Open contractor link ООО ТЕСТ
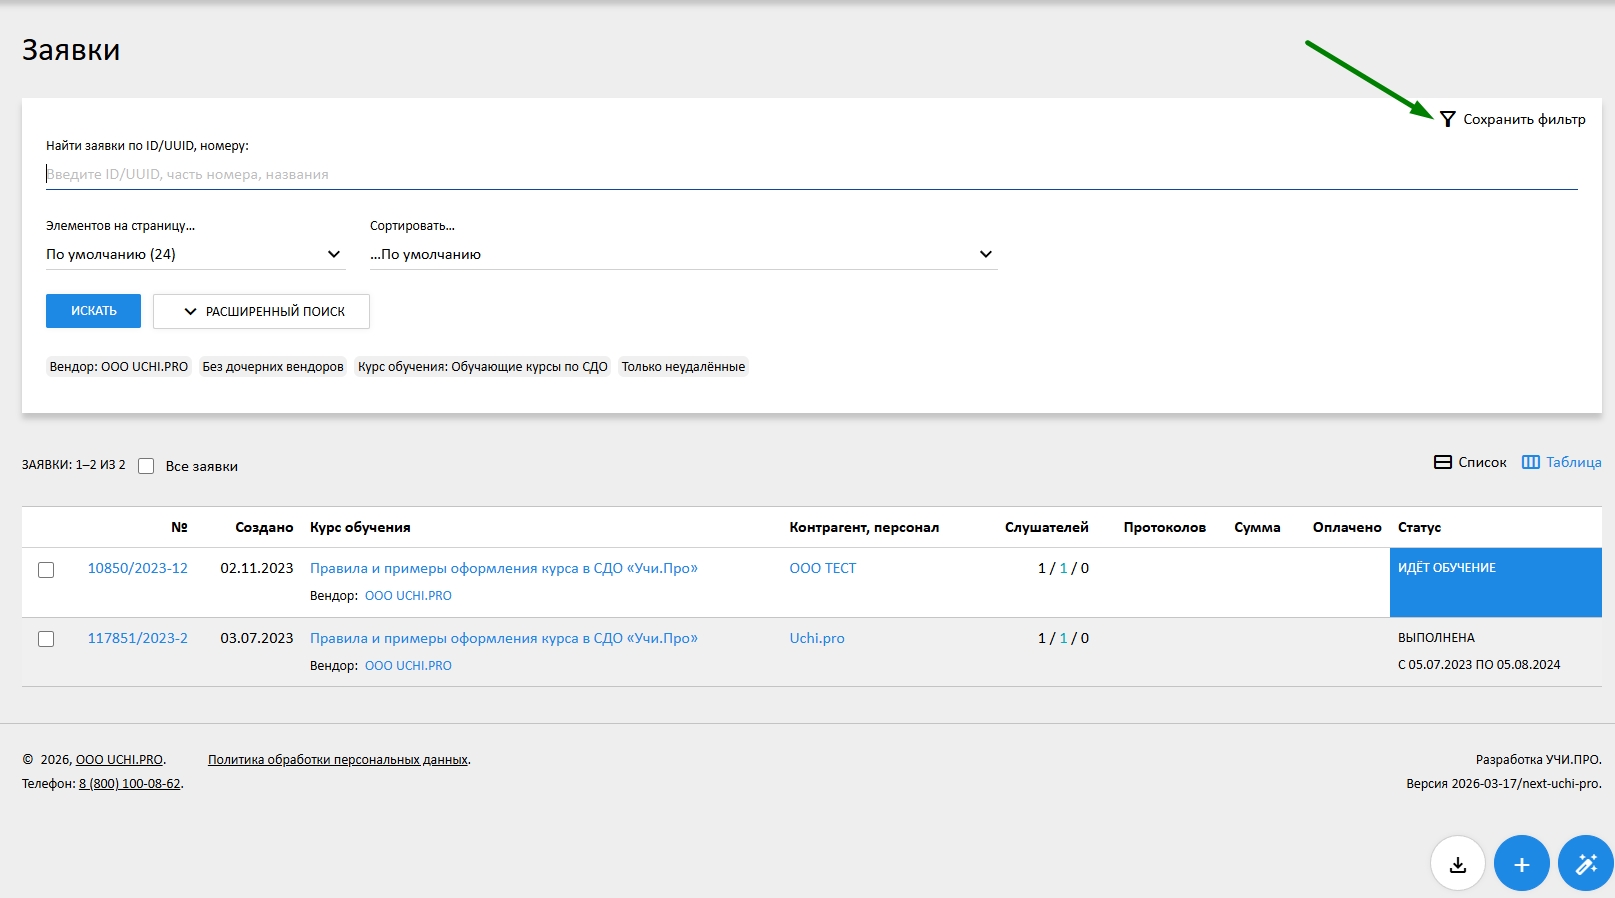 point(822,568)
